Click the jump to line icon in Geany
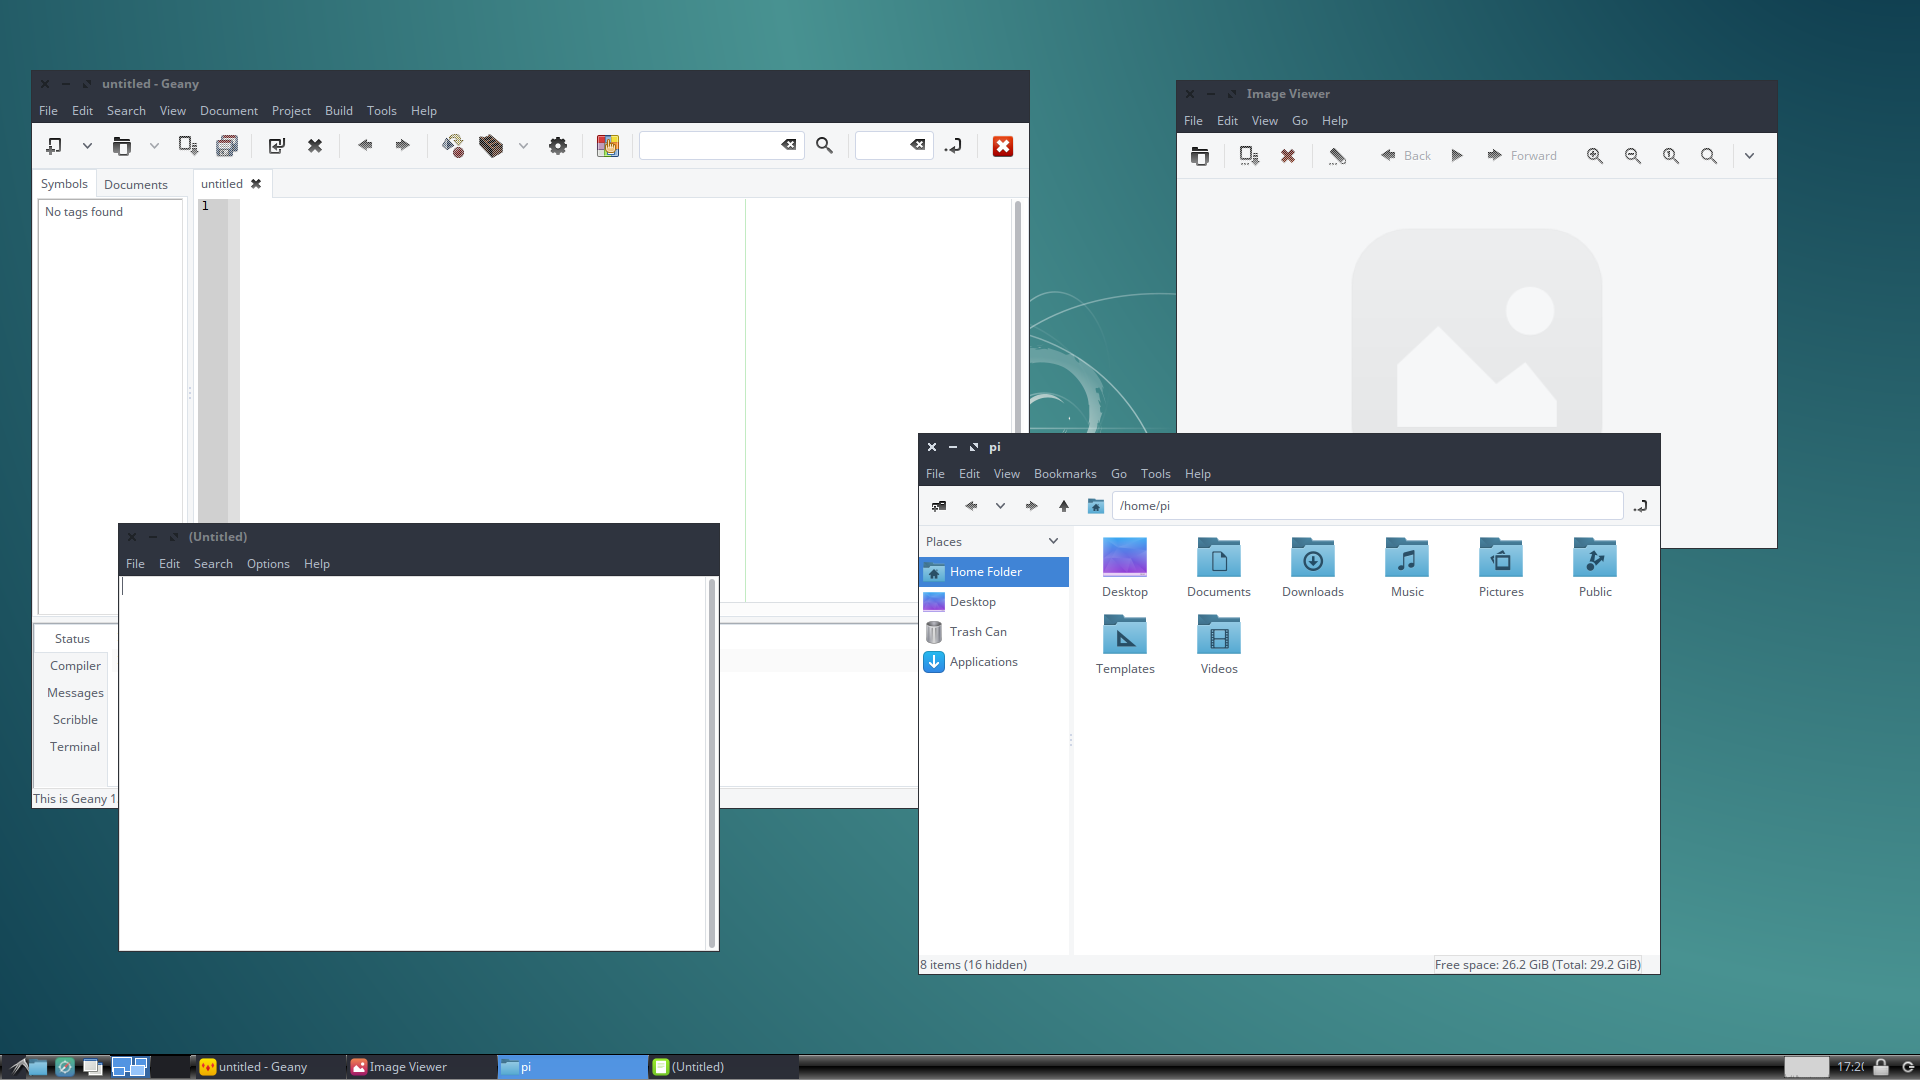This screenshot has width=1920, height=1080. (x=953, y=146)
